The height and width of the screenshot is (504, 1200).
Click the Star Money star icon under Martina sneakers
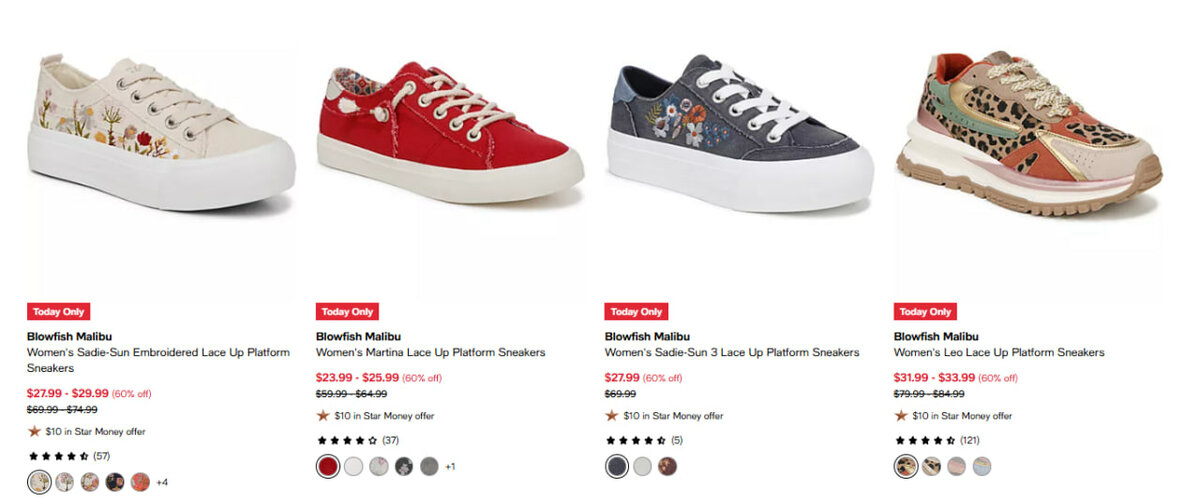(x=323, y=415)
